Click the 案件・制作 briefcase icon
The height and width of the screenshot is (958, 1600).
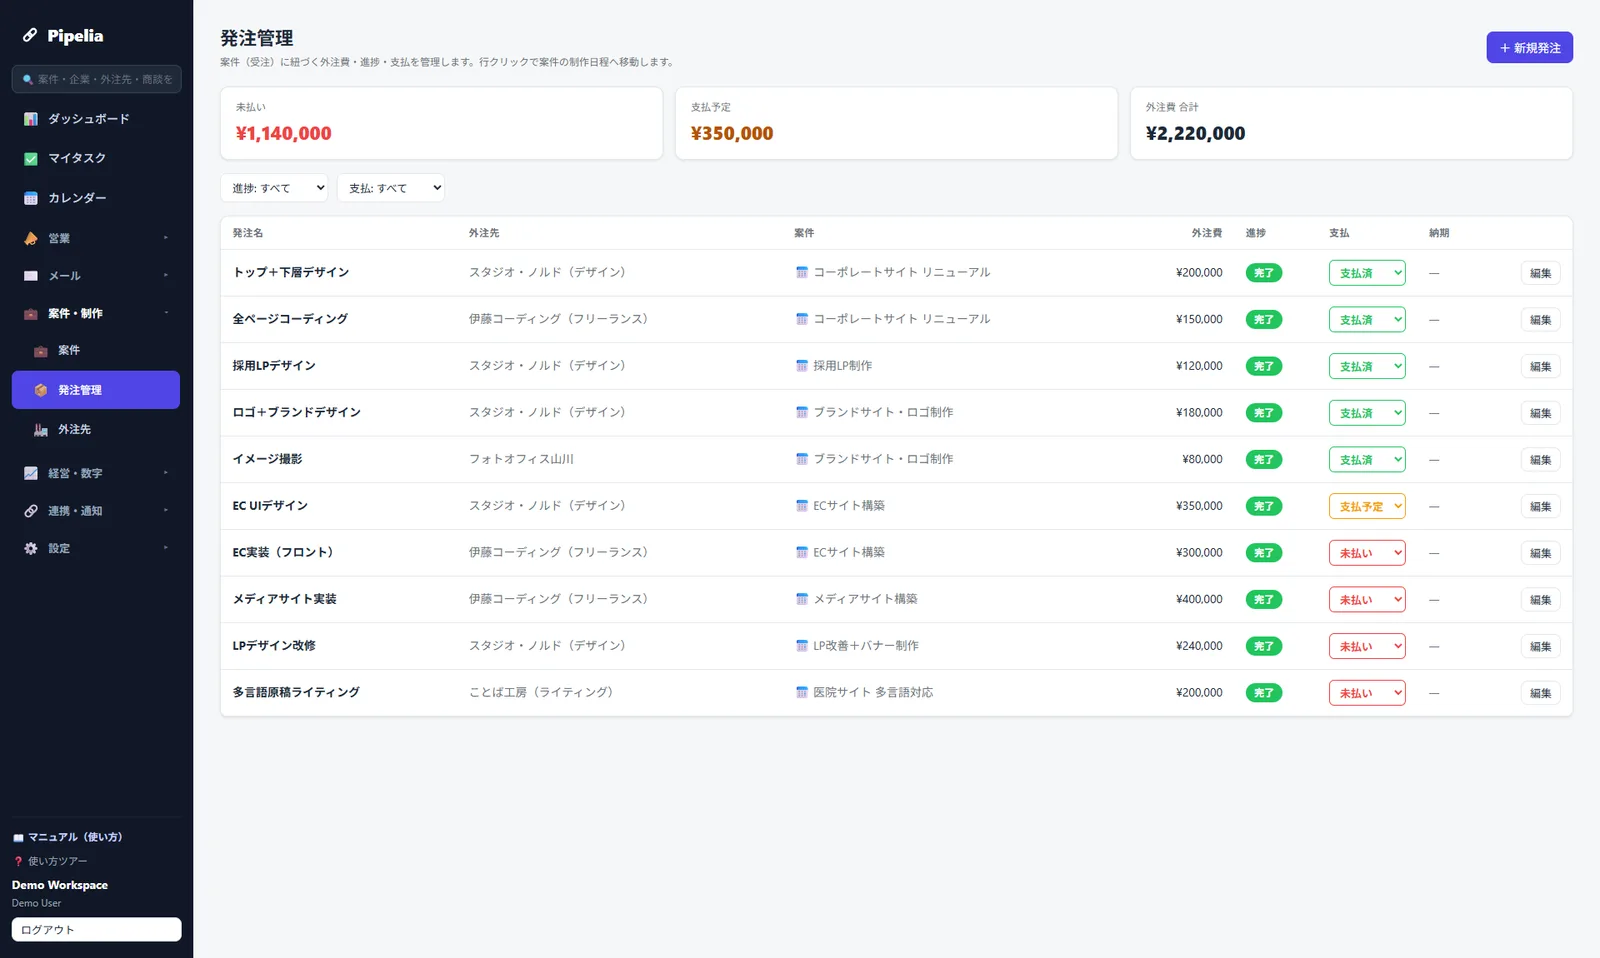[31, 314]
